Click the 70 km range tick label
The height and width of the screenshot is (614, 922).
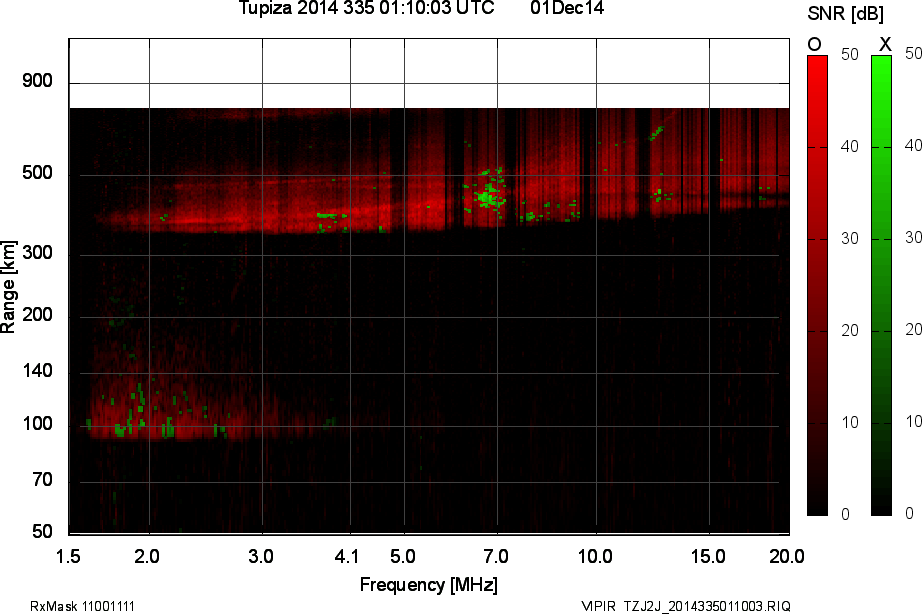(x=41, y=481)
